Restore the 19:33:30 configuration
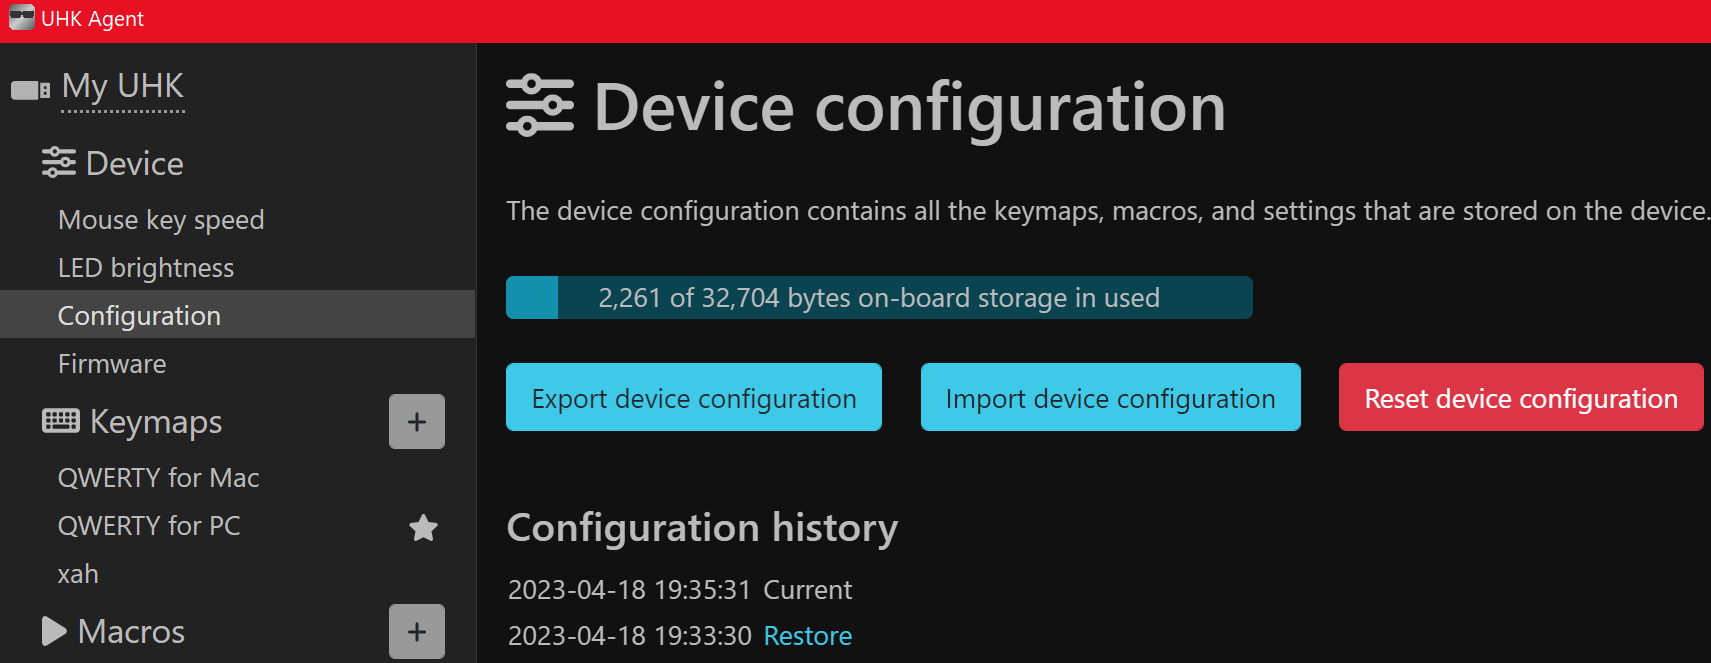This screenshot has width=1711, height=663. pos(807,636)
